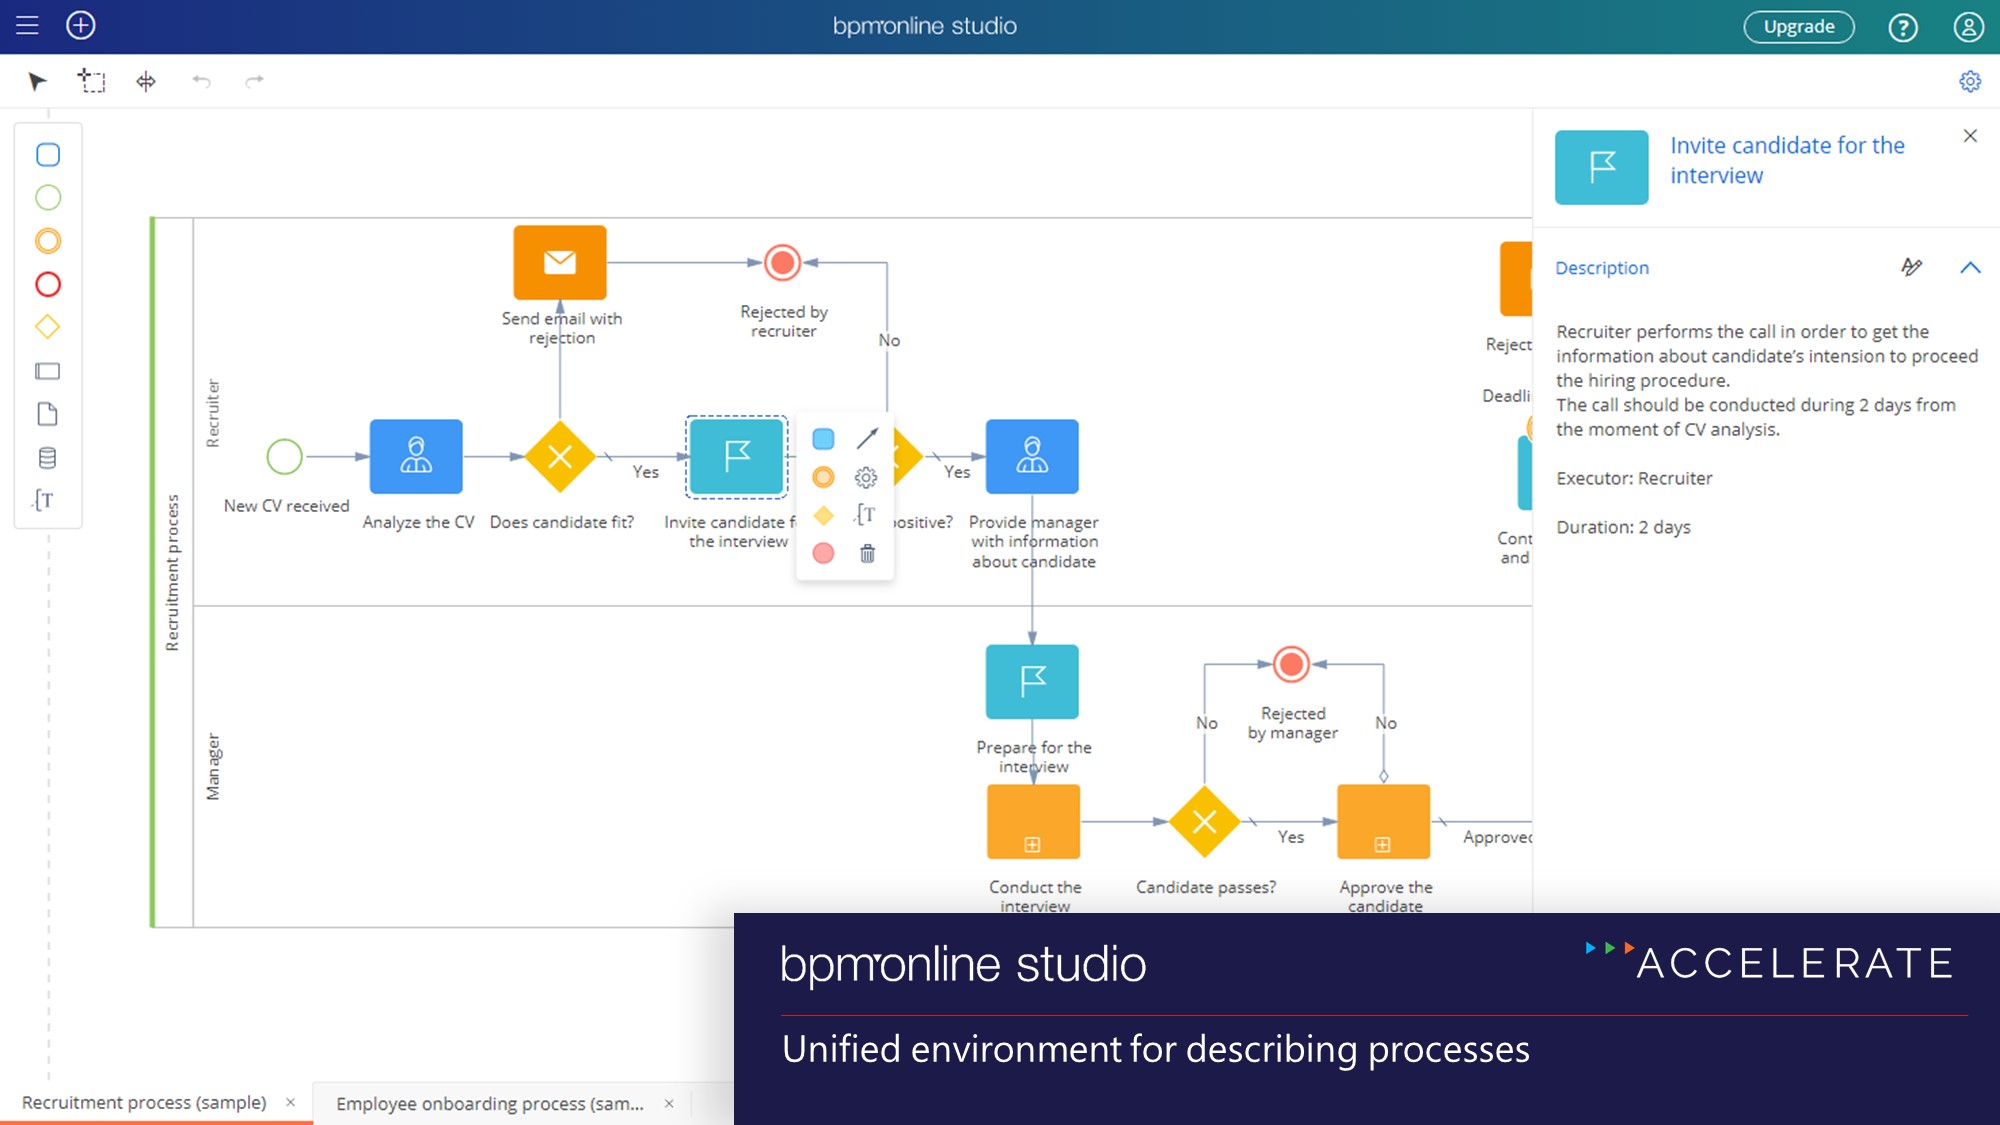Close the Employee onboarding process tab

[x=669, y=1103]
